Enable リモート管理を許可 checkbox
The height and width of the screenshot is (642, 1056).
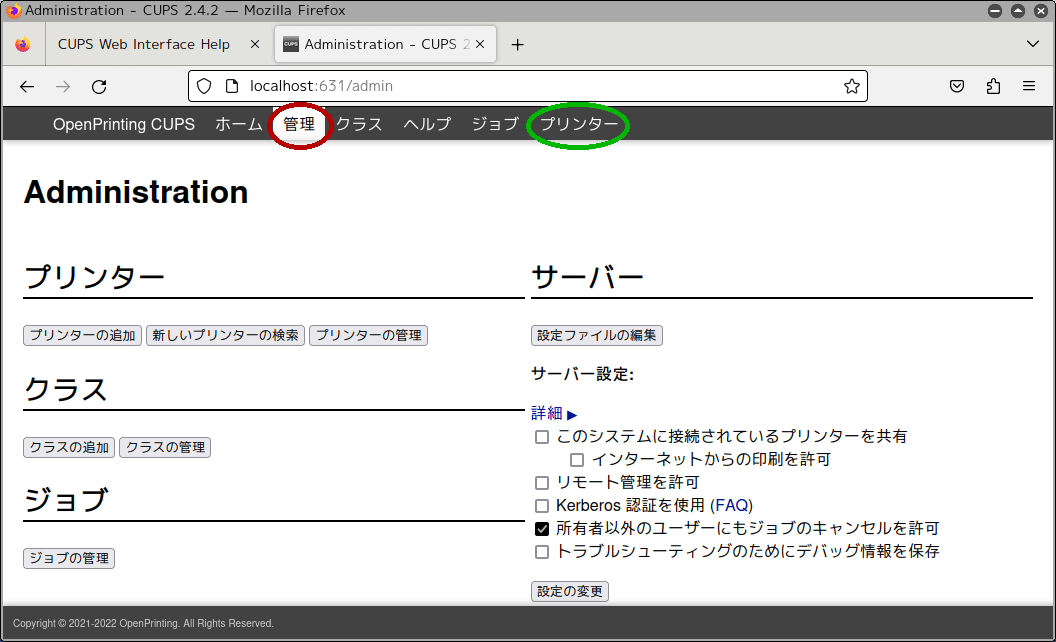pyautogui.click(x=542, y=483)
